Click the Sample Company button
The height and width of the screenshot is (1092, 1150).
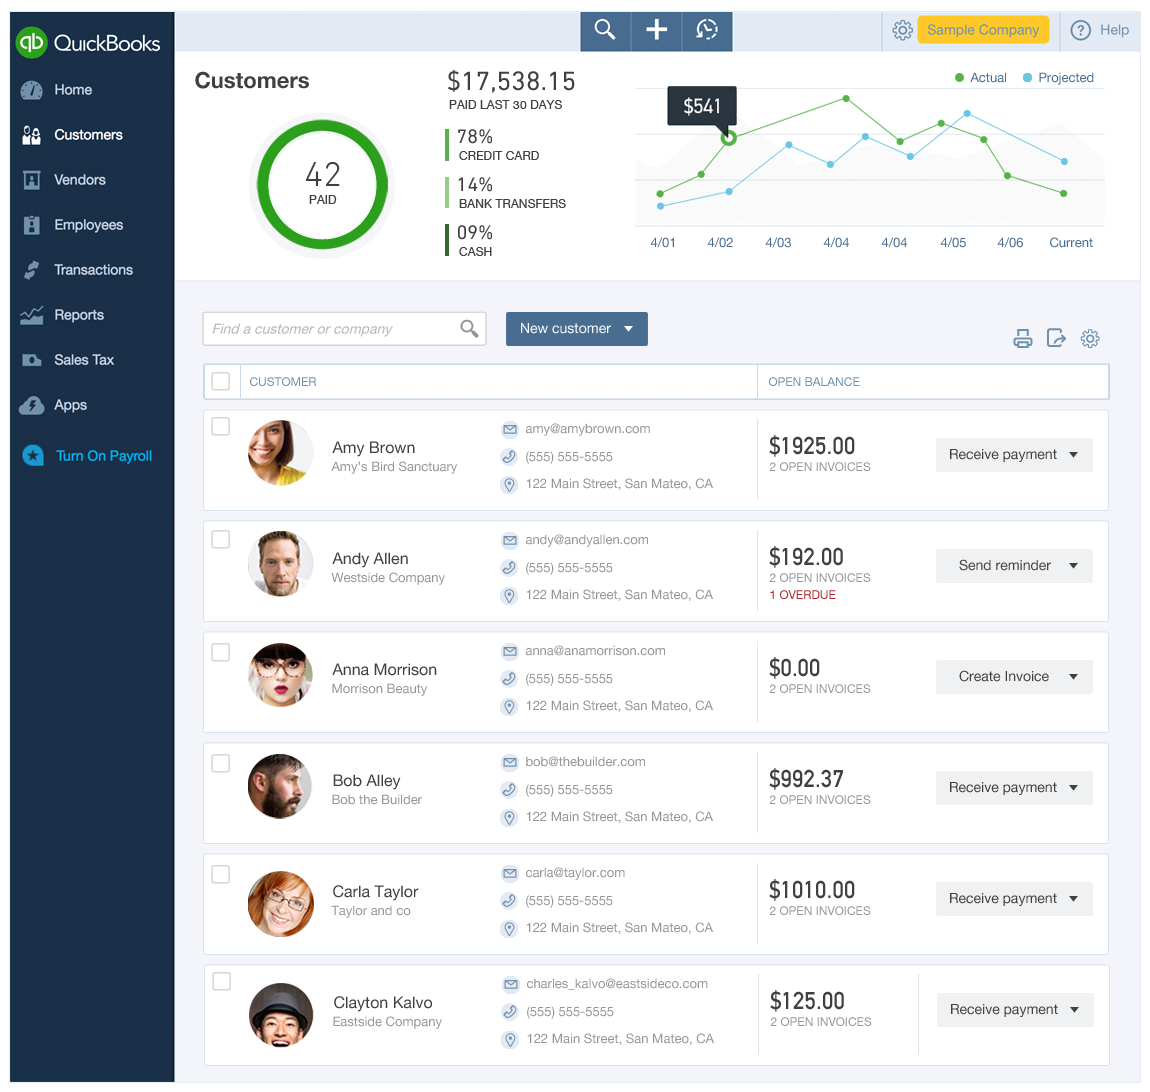[x=983, y=30]
